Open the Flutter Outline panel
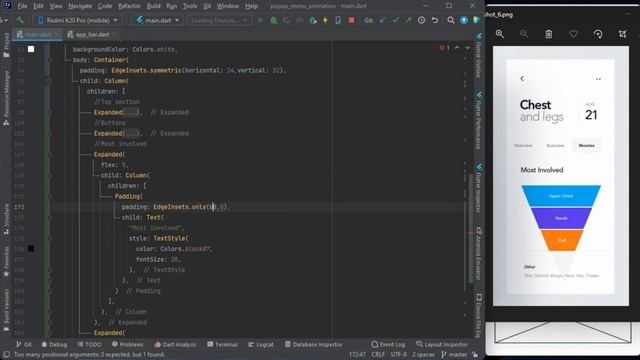640x360 pixels. tap(479, 56)
